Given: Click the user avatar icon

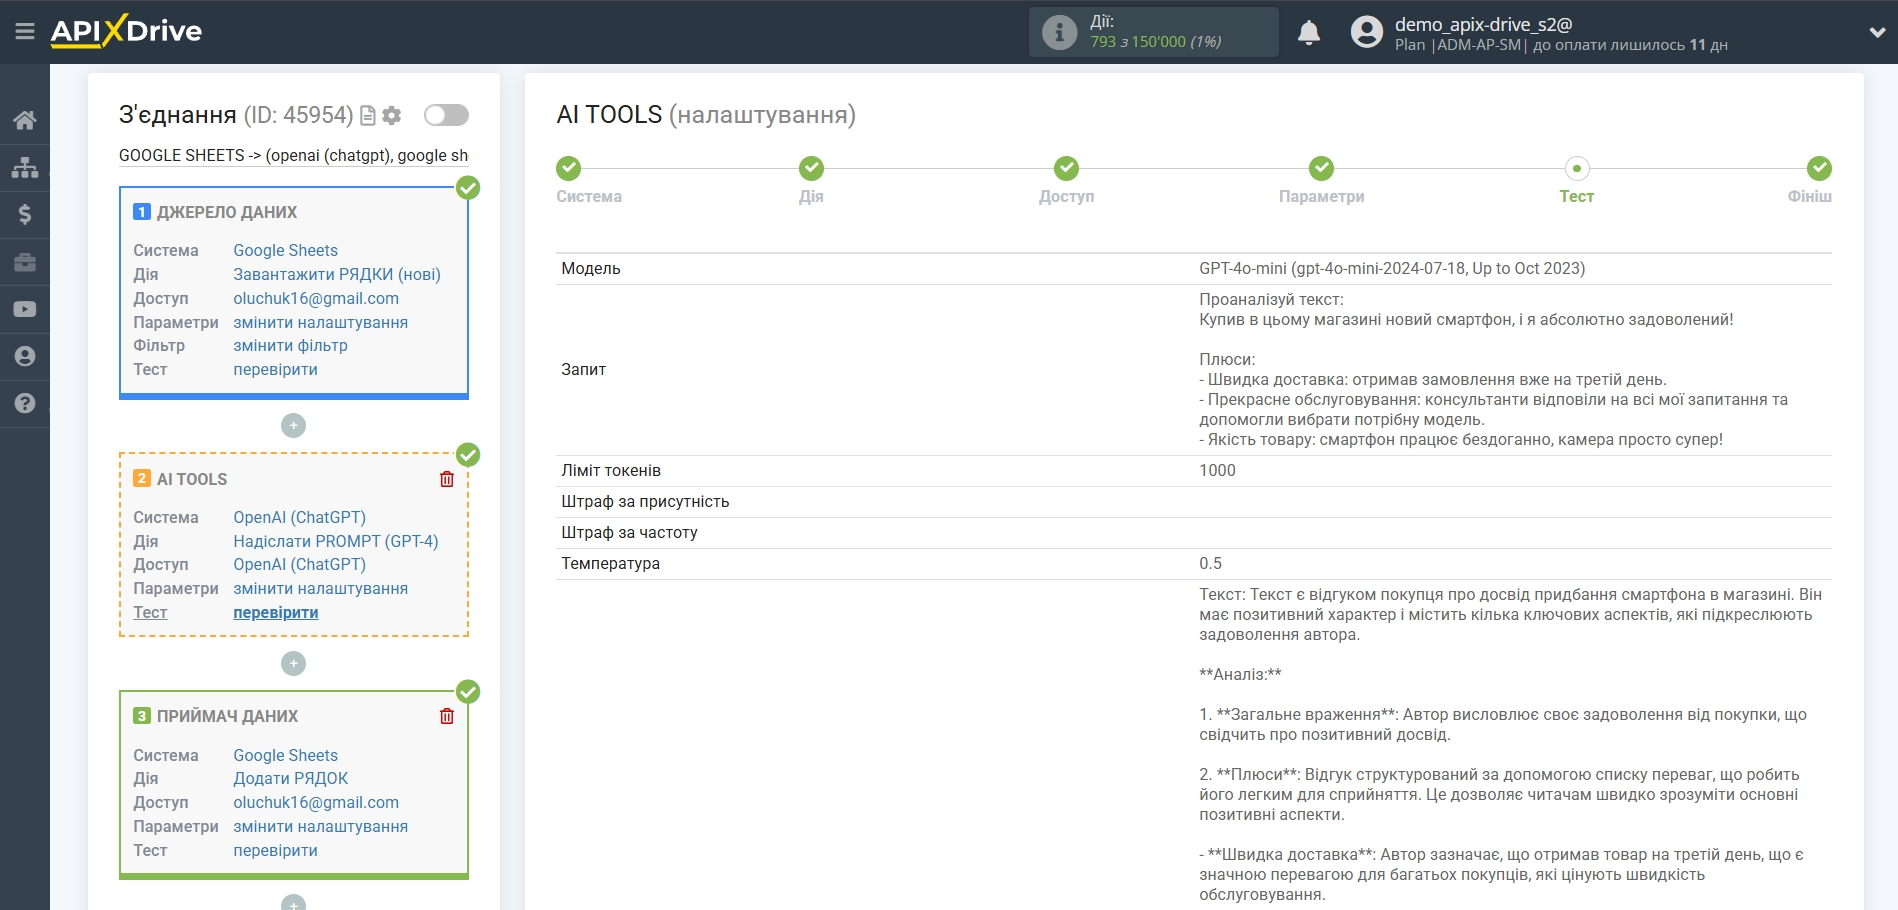Looking at the screenshot, I should click(x=1366, y=32).
